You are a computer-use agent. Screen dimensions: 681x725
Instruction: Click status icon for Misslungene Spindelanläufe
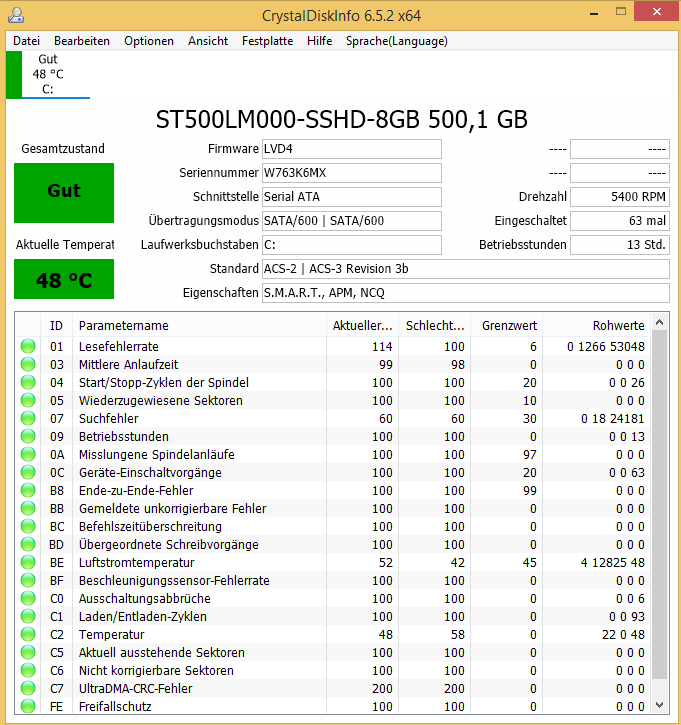click(28, 455)
